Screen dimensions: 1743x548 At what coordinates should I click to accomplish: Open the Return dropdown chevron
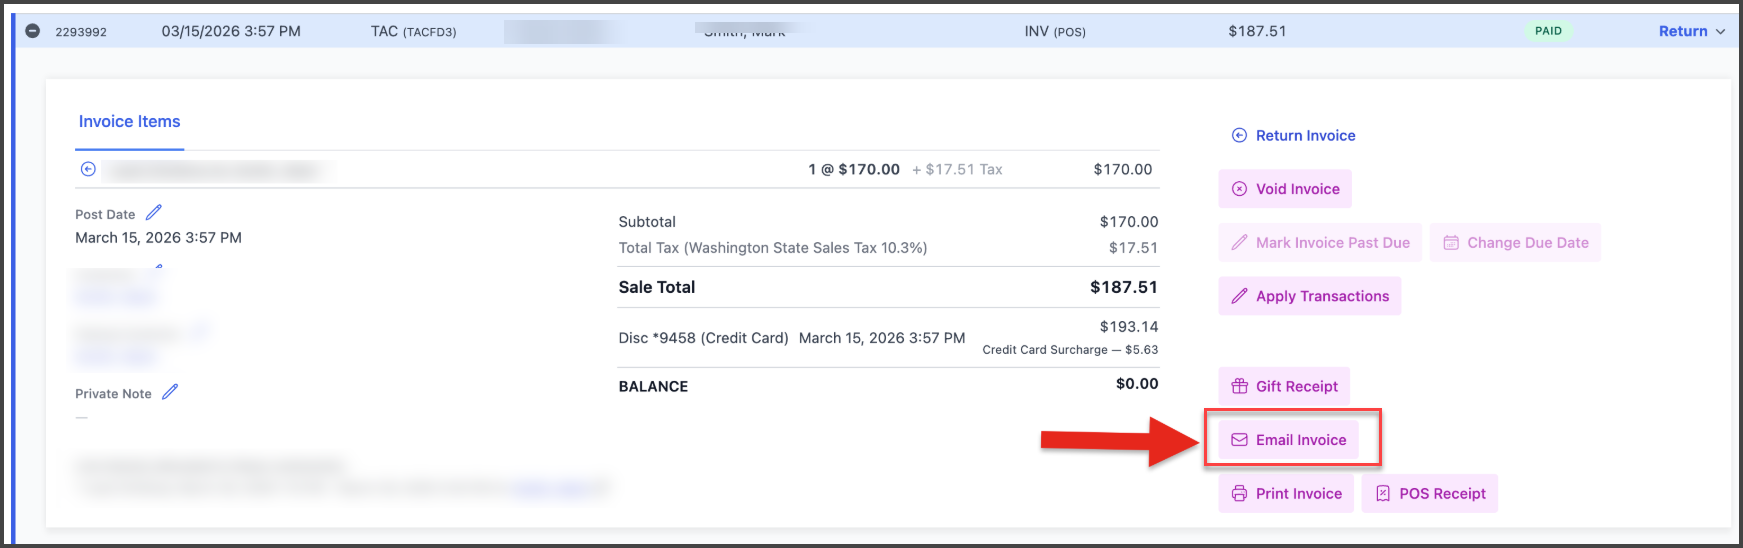(x=1720, y=32)
